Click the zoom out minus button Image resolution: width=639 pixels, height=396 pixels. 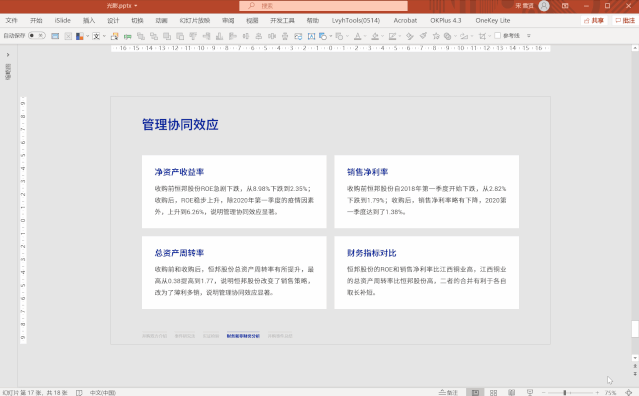(x=543, y=392)
